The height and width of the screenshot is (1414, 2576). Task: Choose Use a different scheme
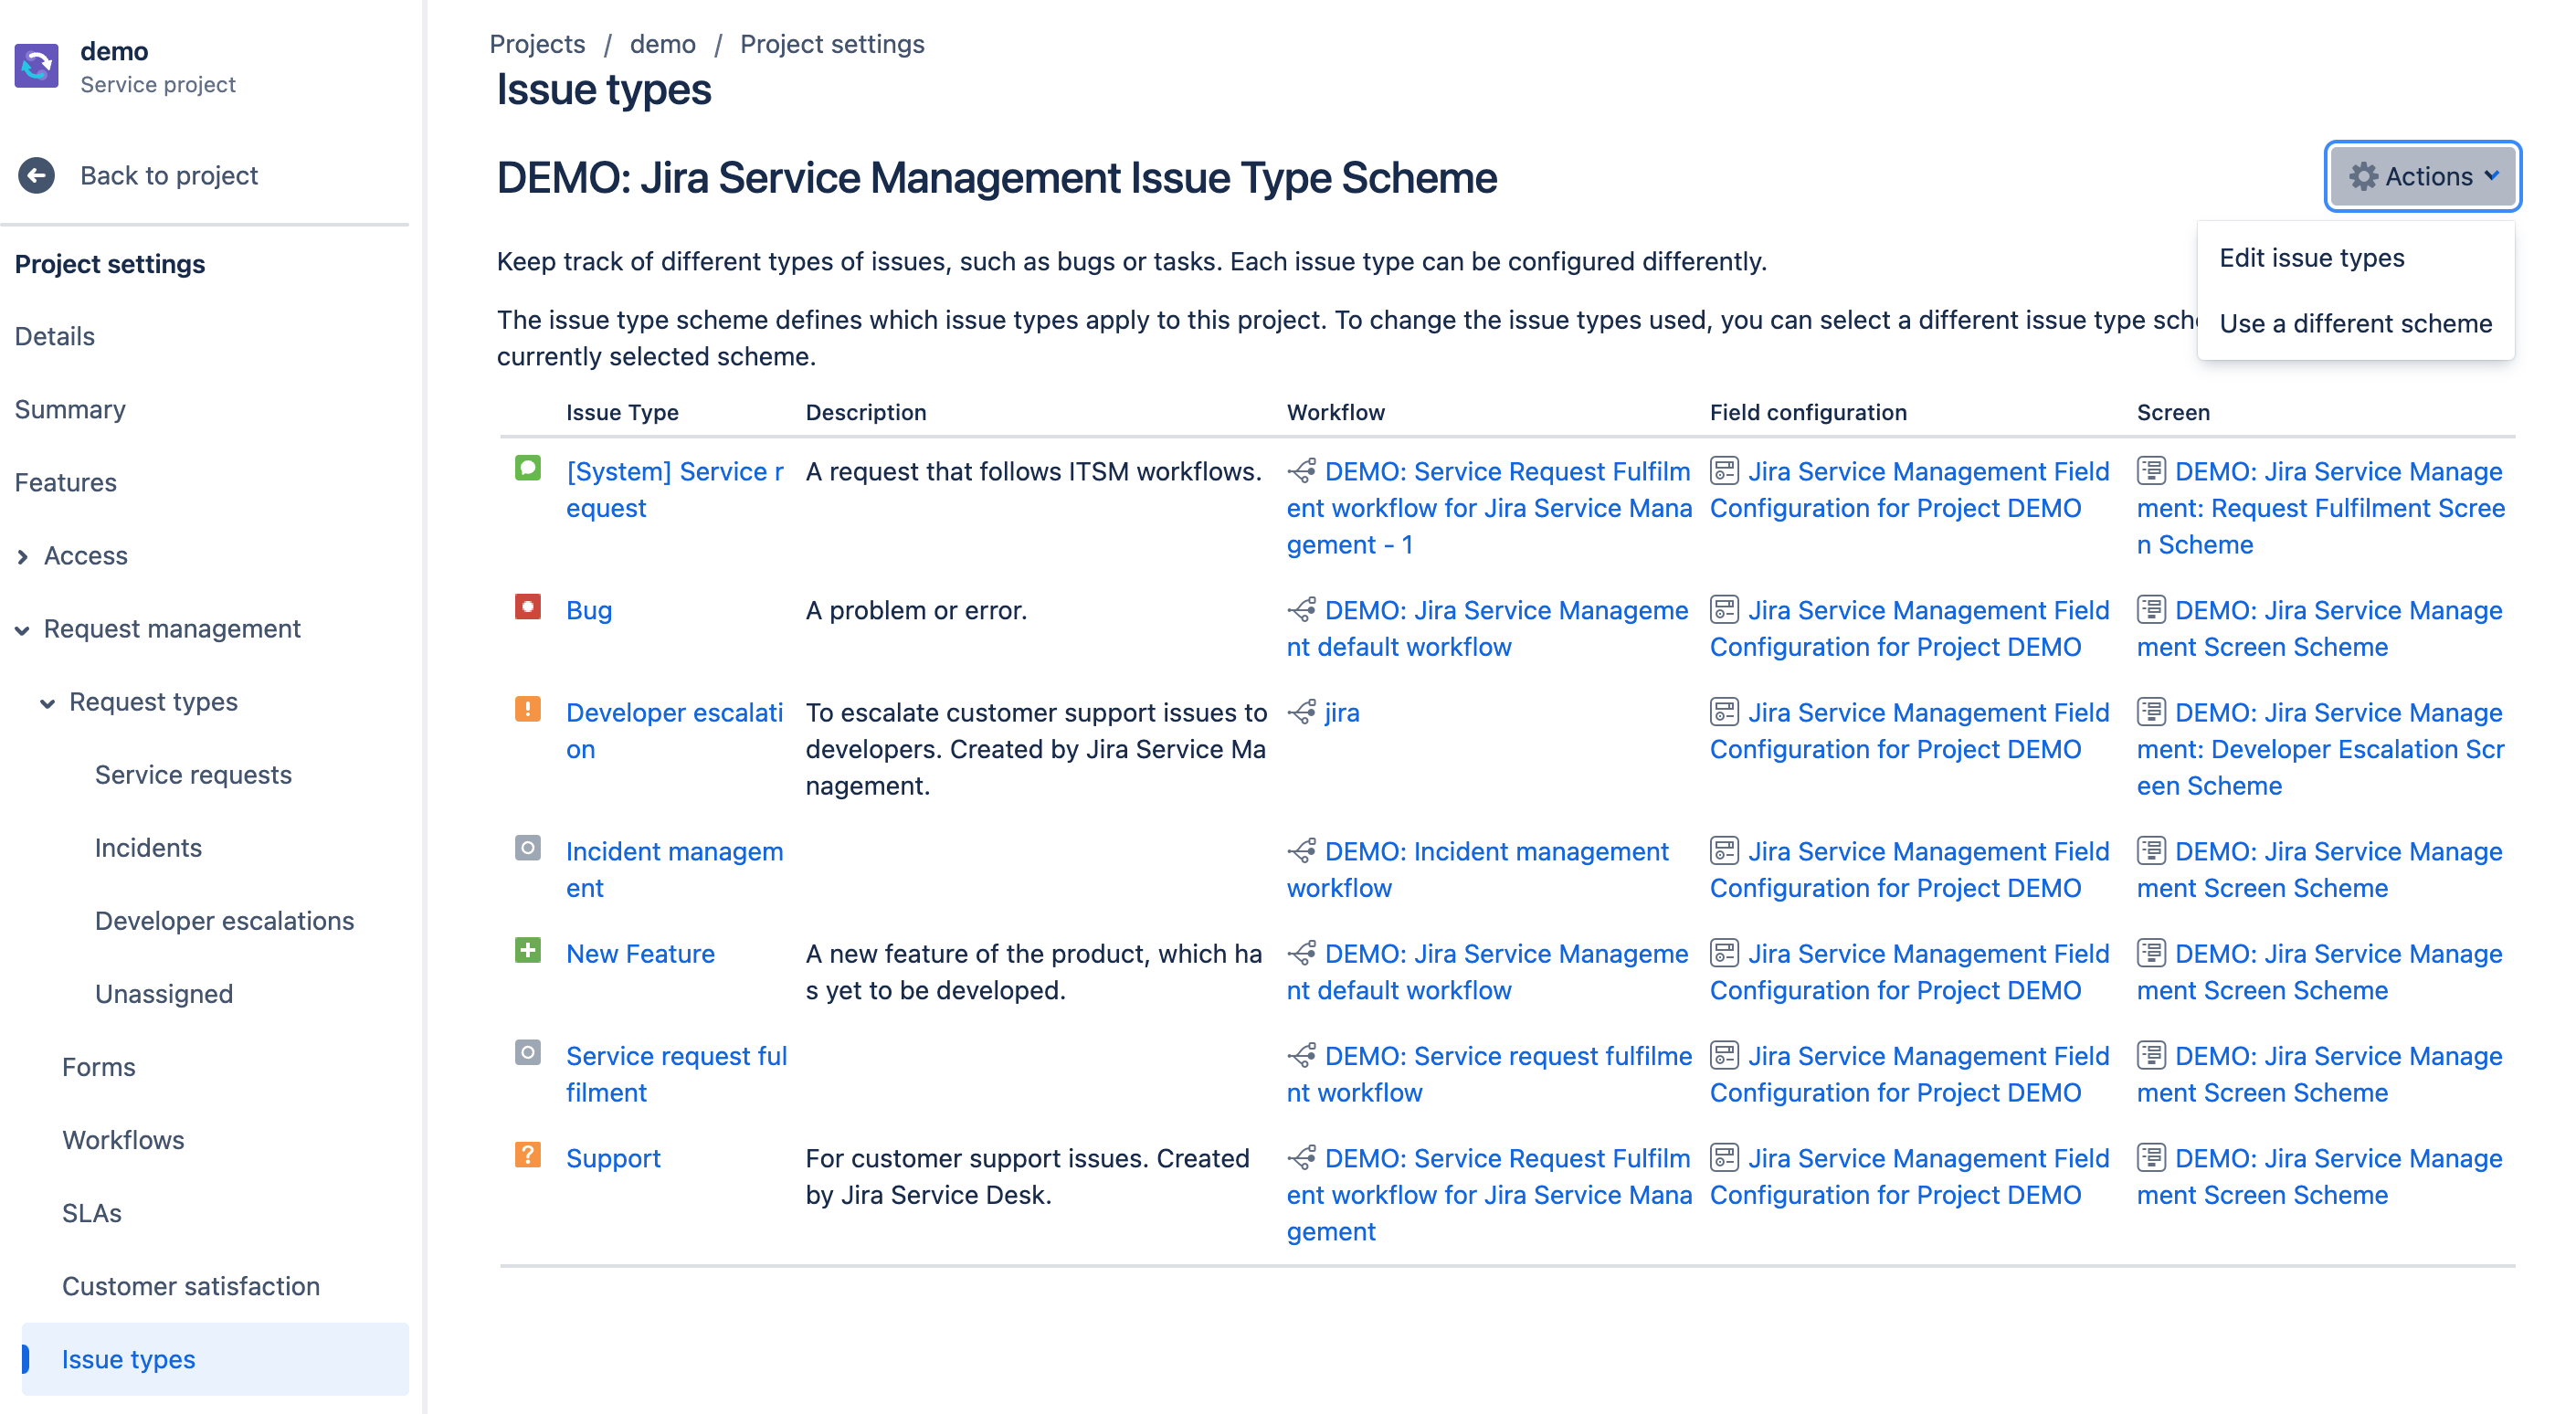(x=2355, y=323)
